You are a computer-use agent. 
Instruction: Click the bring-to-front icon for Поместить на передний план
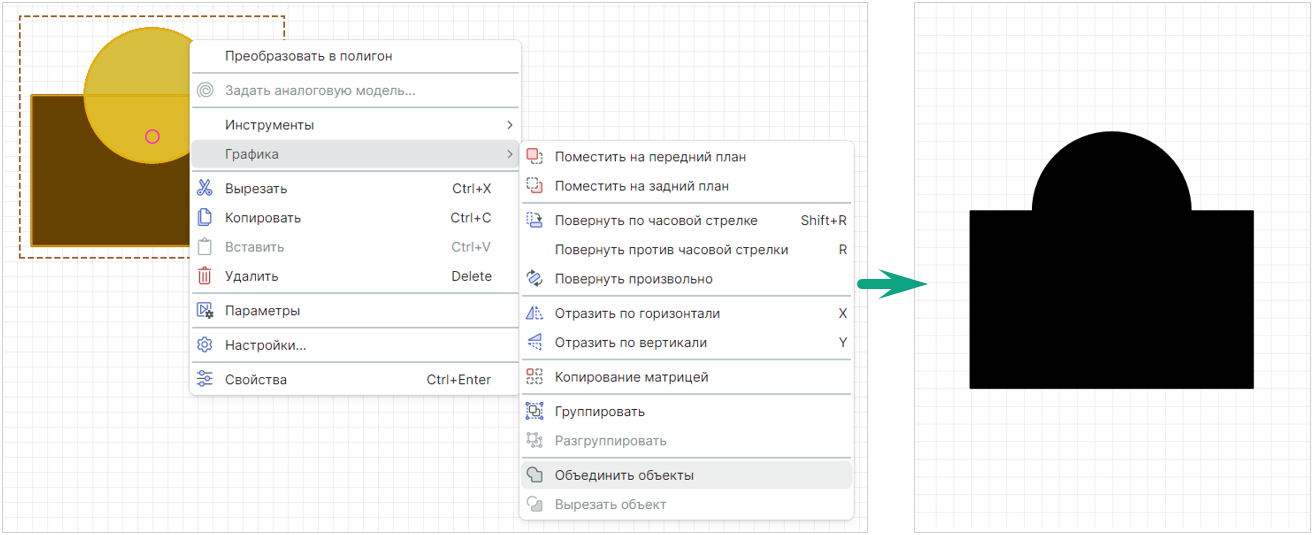click(x=534, y=156)
